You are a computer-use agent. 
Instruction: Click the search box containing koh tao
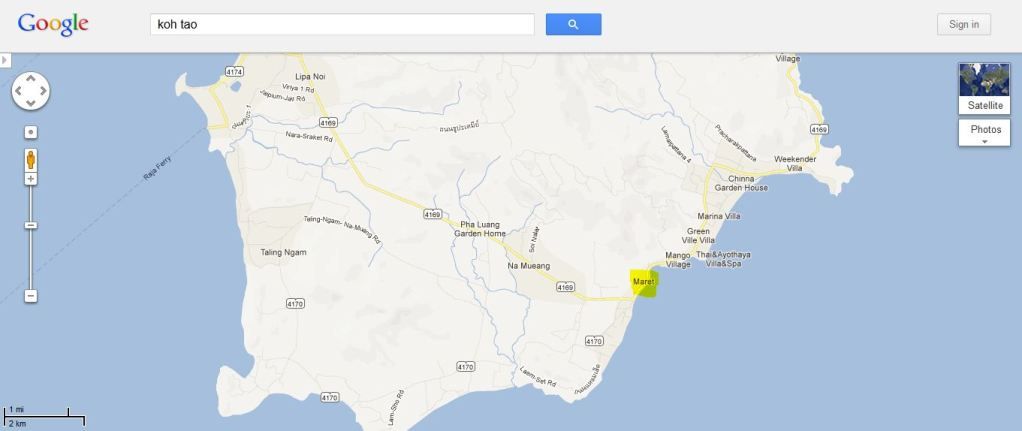[342, 24]
